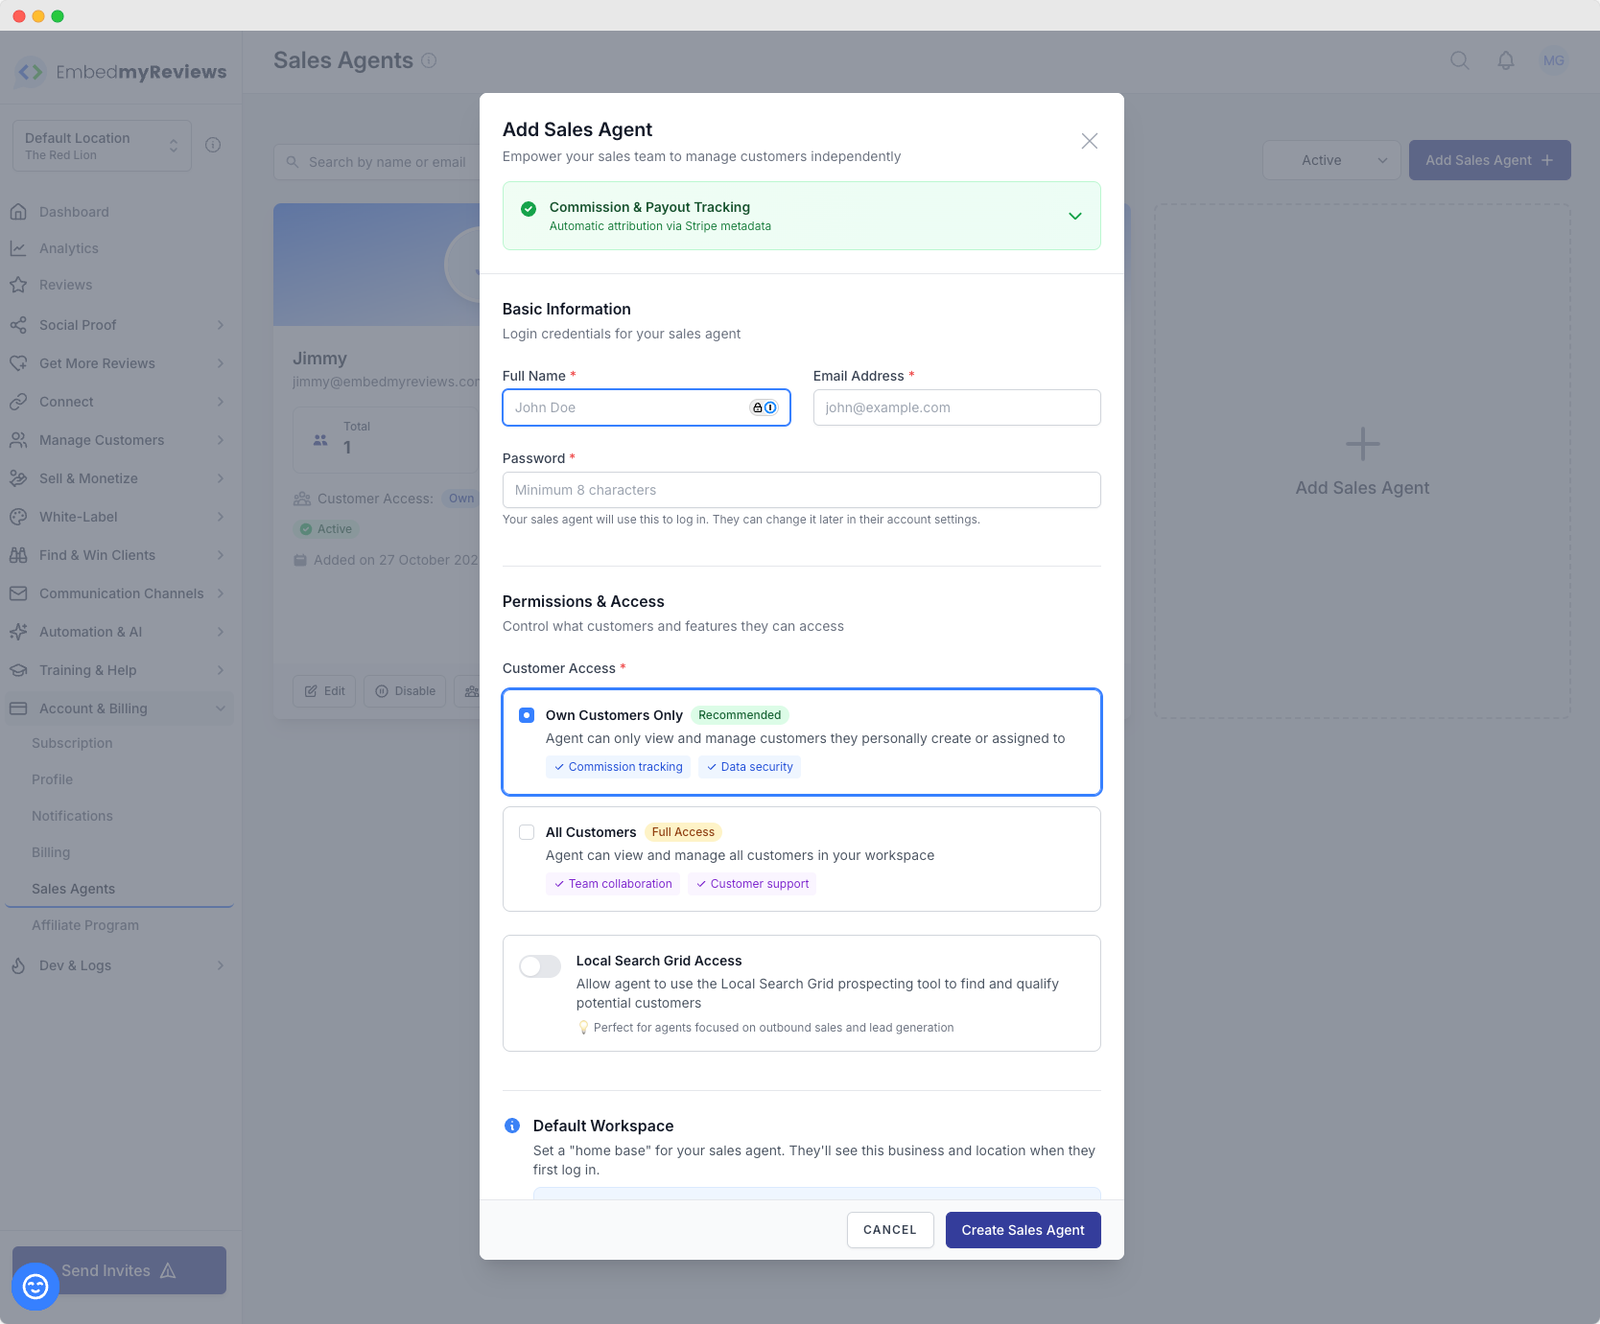The image size is (1600, 1324).
Task: Enable the Local Search Grid Access toggle
Action: tap(540, 966)
